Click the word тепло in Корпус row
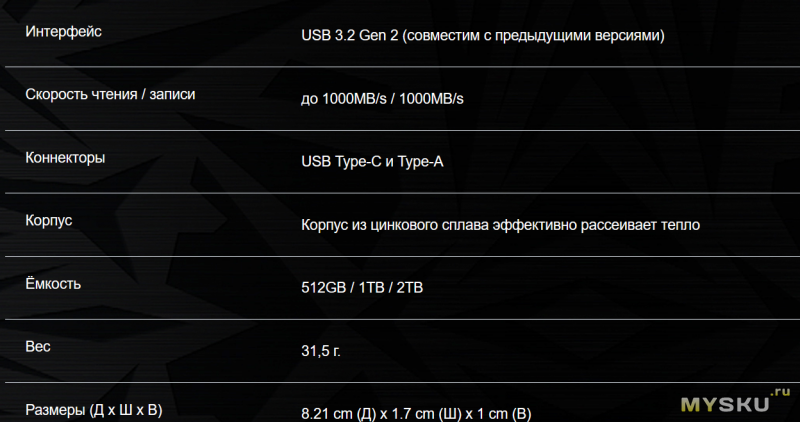The height and width of the screenshot is (422, 800). [x=681, y=224]
